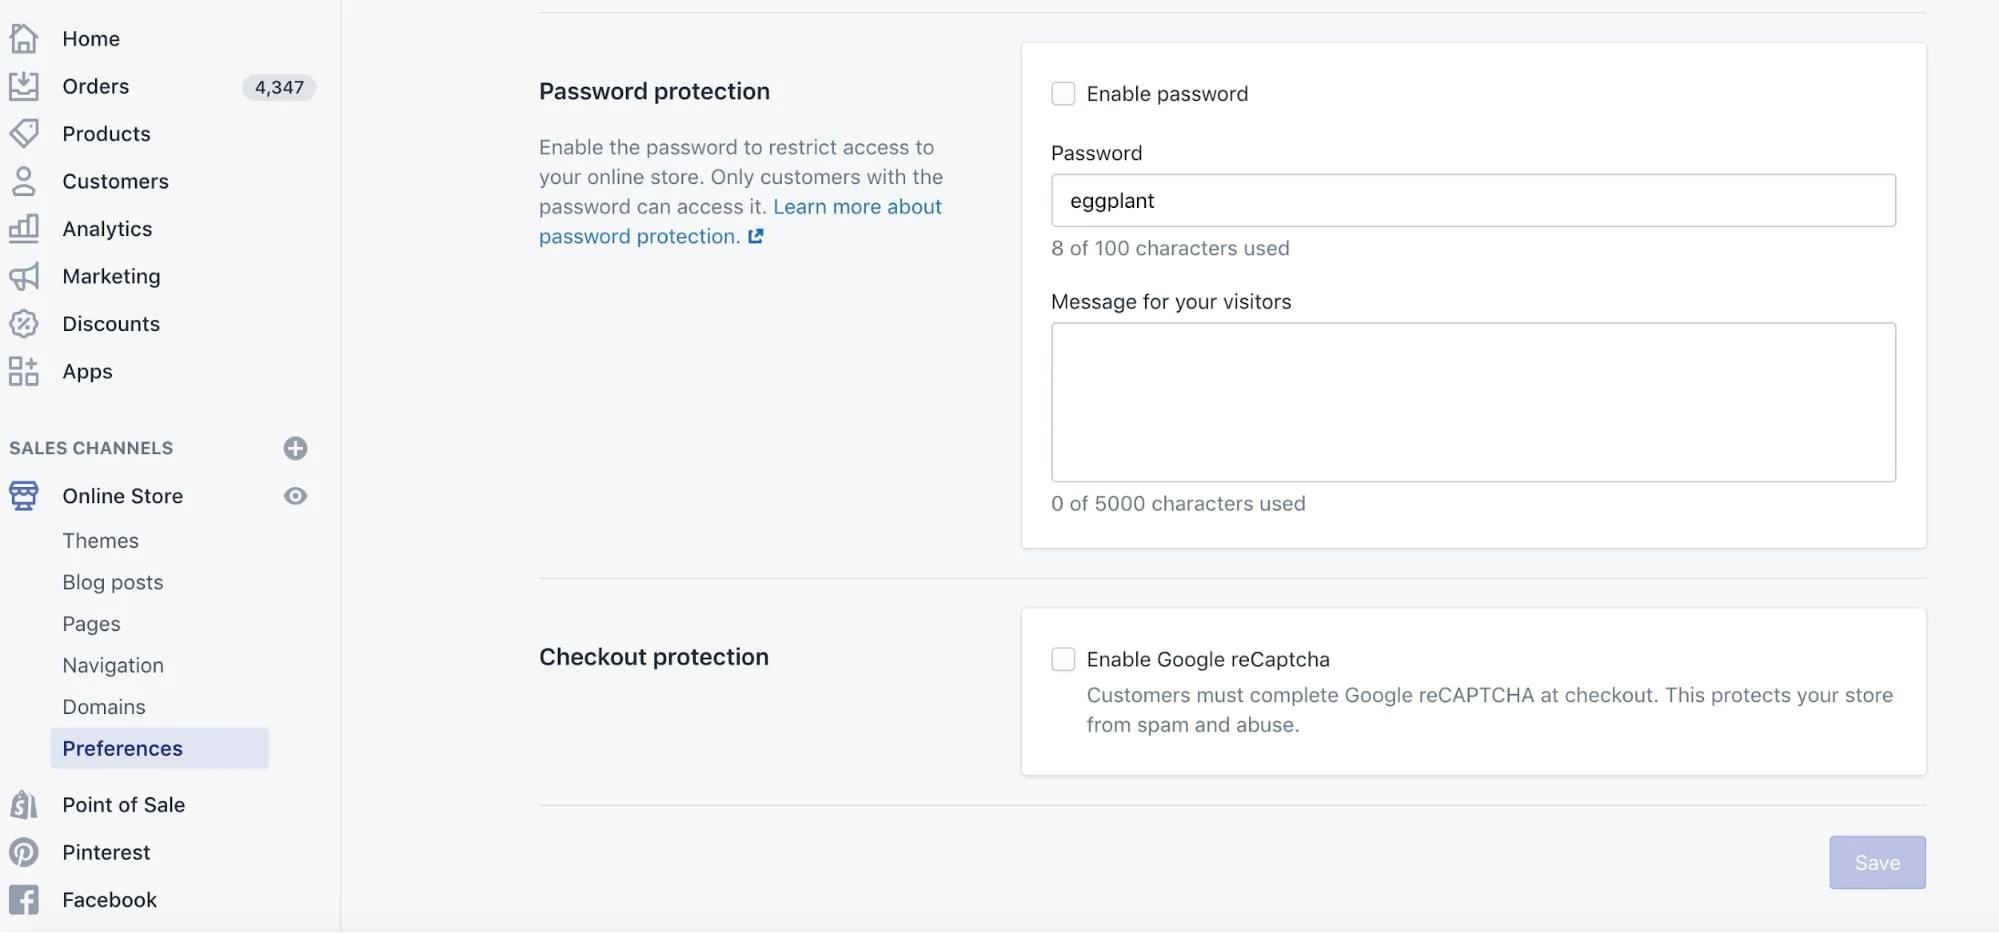Open Marketing via the megaphone icon

[24, 276]
